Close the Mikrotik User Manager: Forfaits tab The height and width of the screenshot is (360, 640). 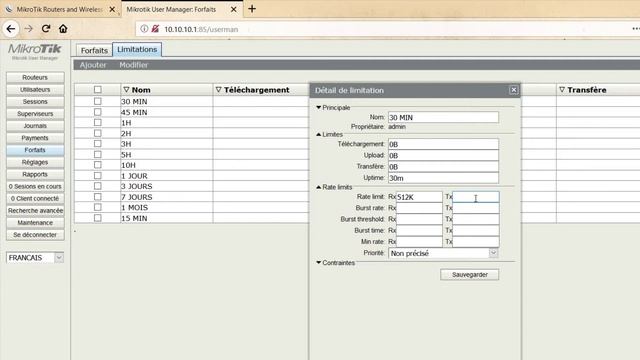pyautogui.click(x=233, y=9)
